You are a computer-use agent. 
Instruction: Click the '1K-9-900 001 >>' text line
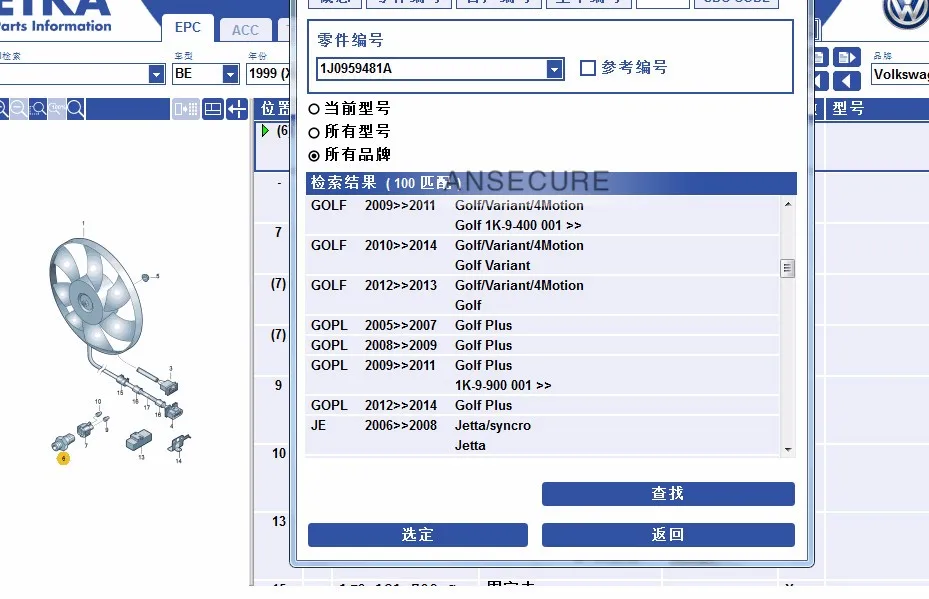(503, 385)
